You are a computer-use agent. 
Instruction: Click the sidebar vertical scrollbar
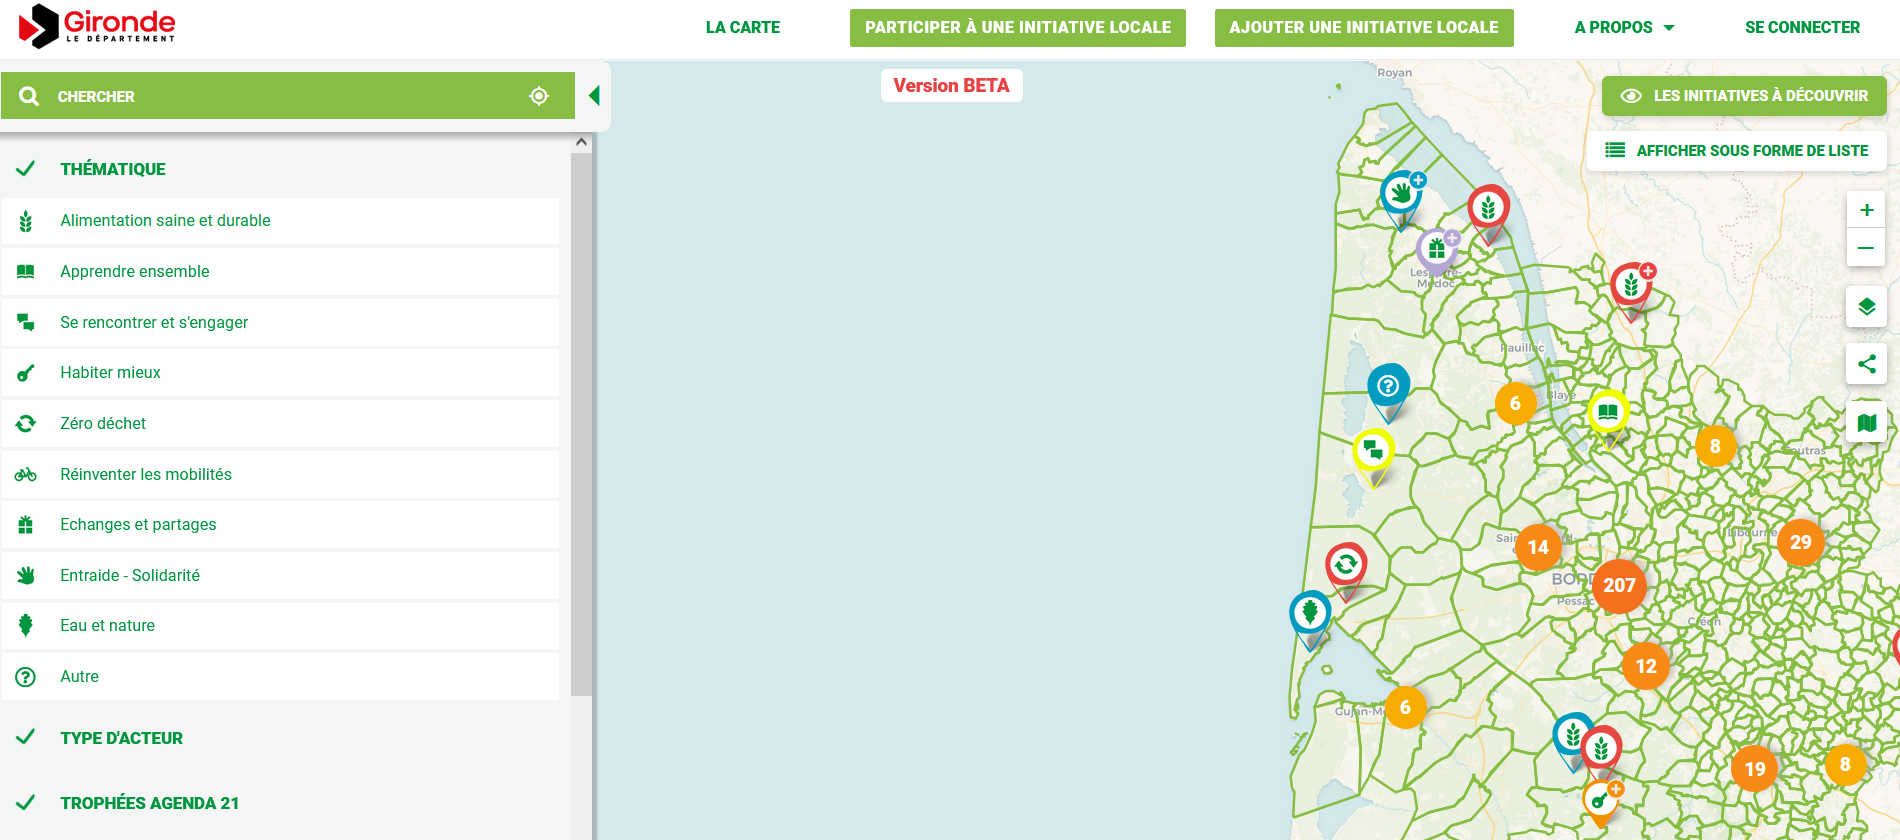581,420
